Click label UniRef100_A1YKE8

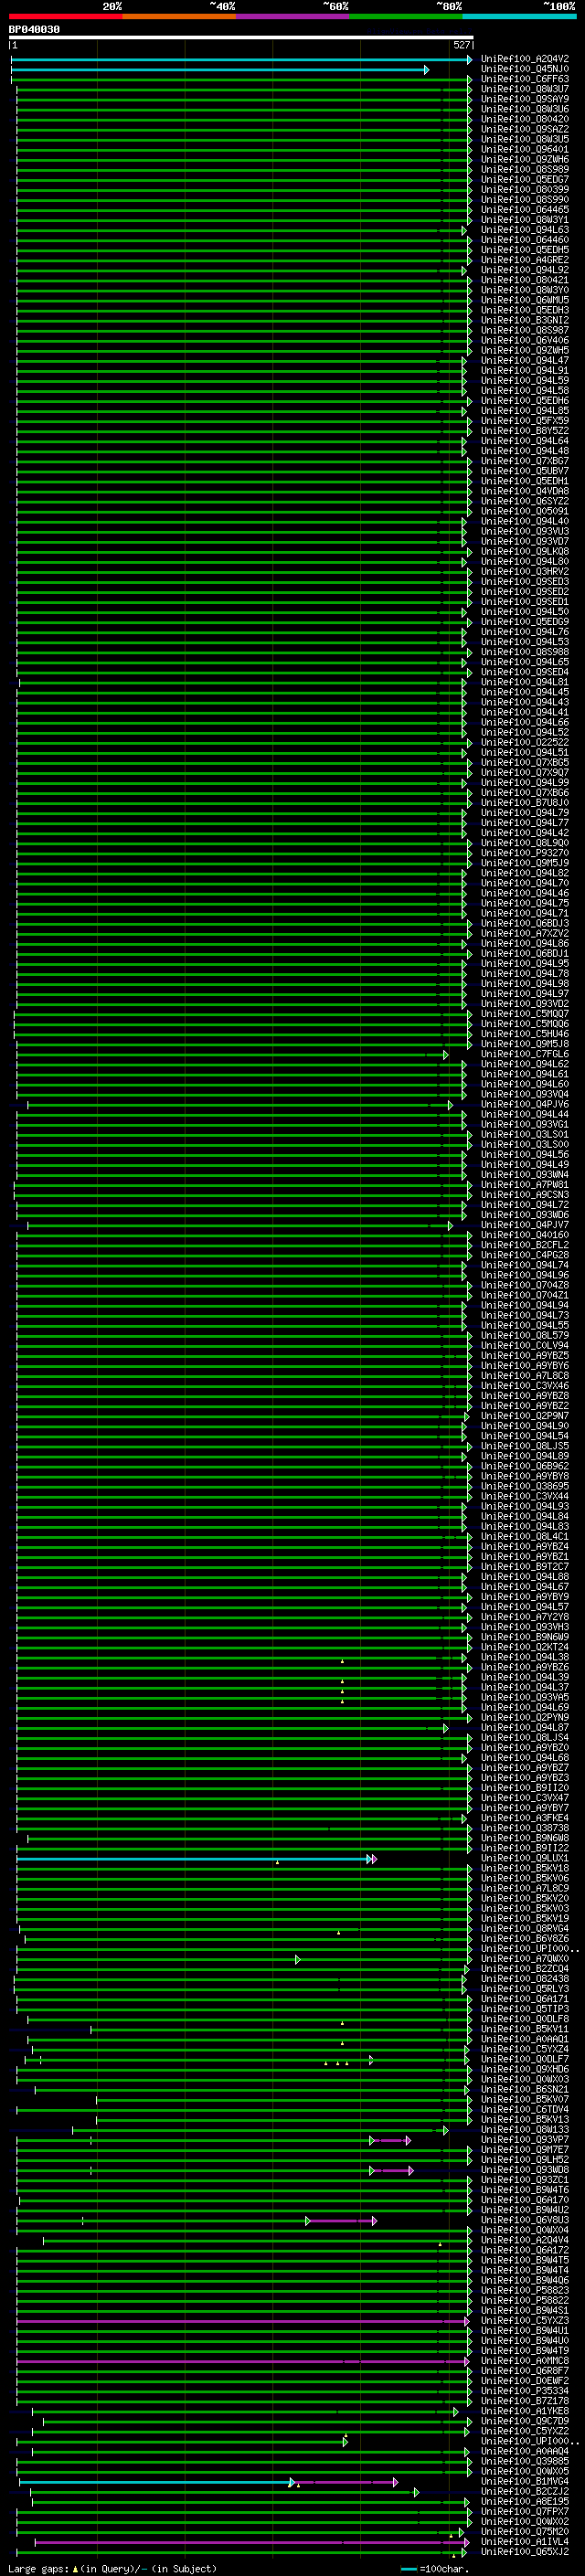click(525, 2411)
